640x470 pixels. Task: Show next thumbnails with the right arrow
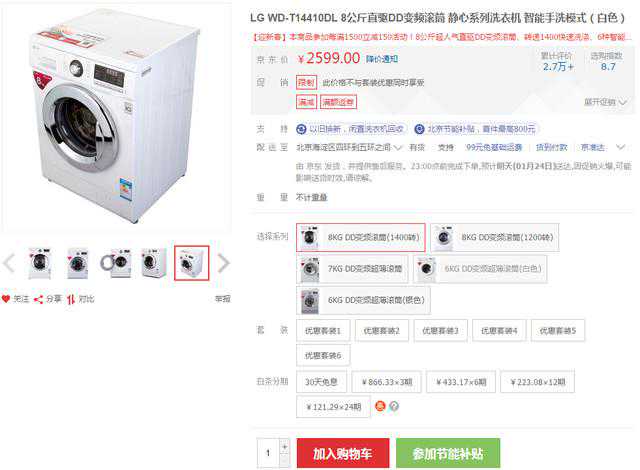(223, 263)
